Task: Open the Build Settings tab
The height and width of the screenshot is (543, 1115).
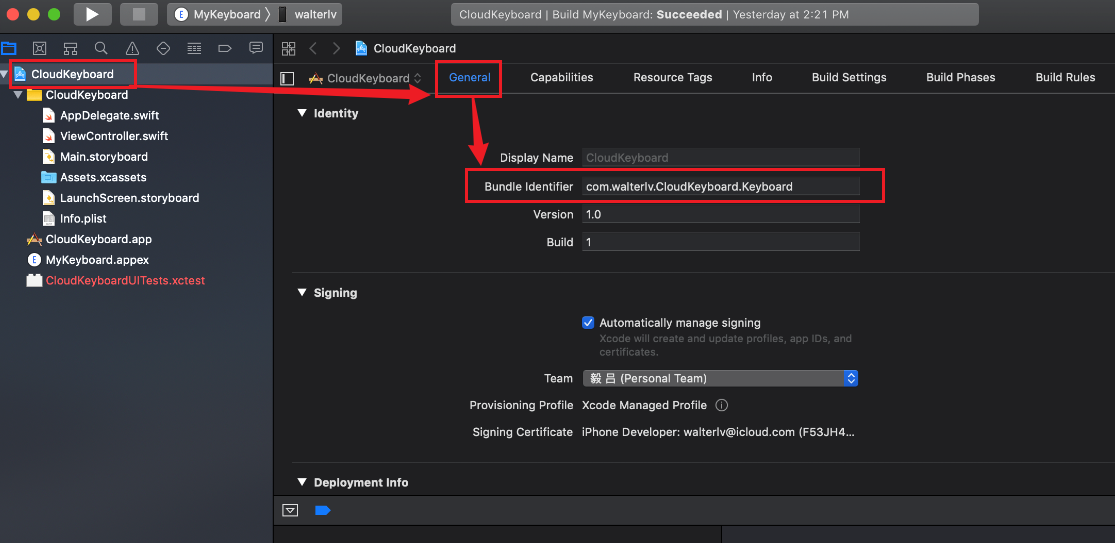Action: click(x=849, y=77)
